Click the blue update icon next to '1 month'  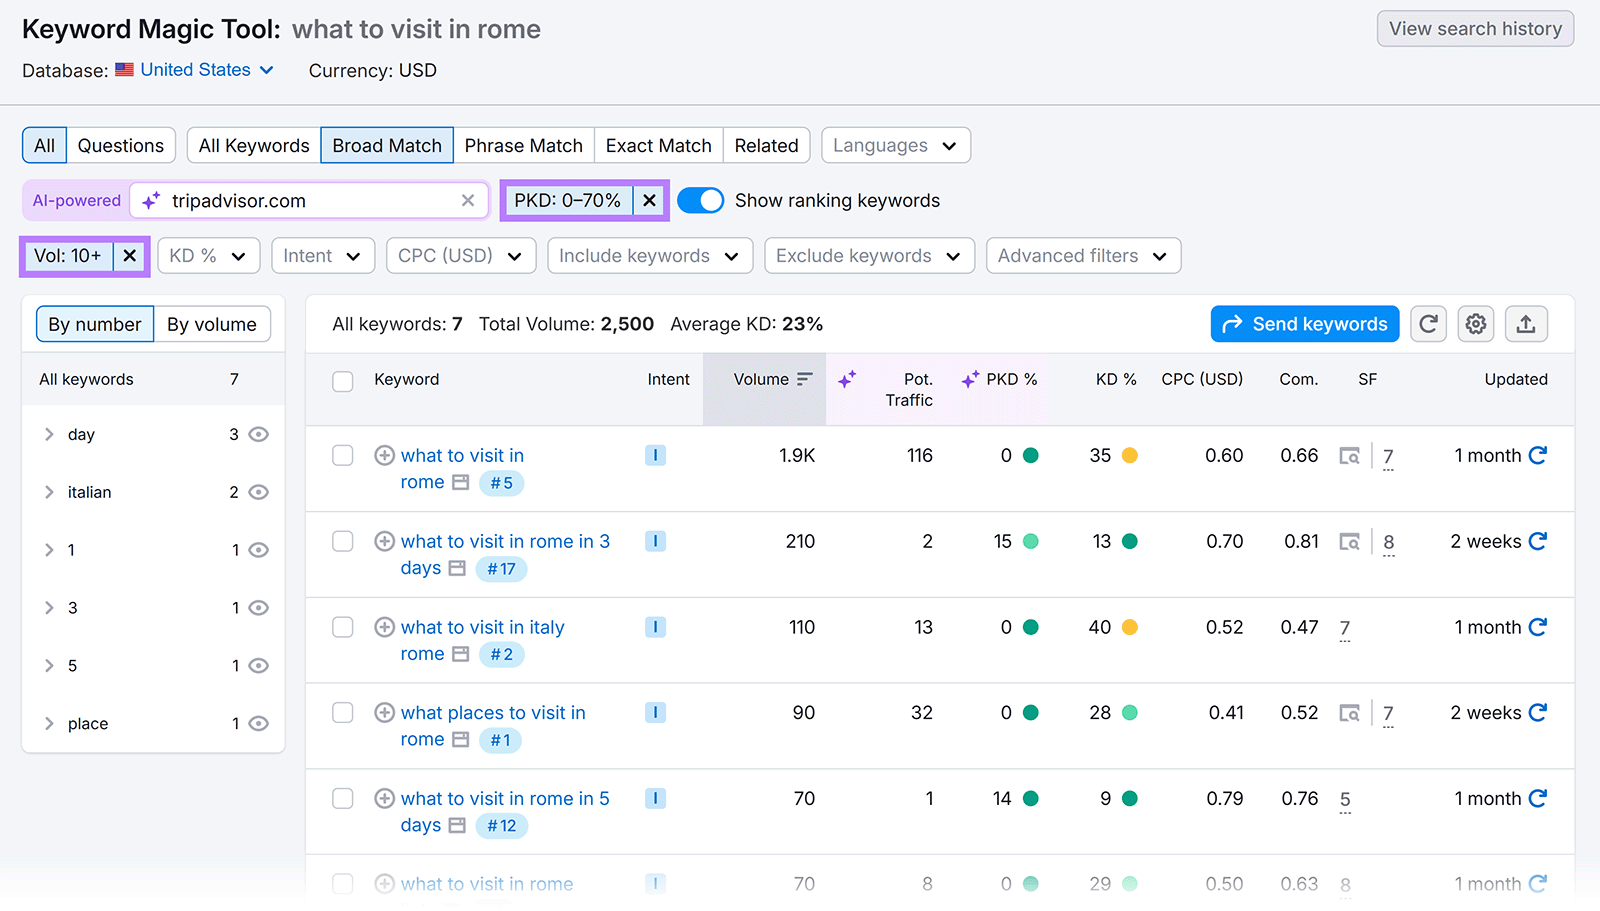(x=1539, y=455)
